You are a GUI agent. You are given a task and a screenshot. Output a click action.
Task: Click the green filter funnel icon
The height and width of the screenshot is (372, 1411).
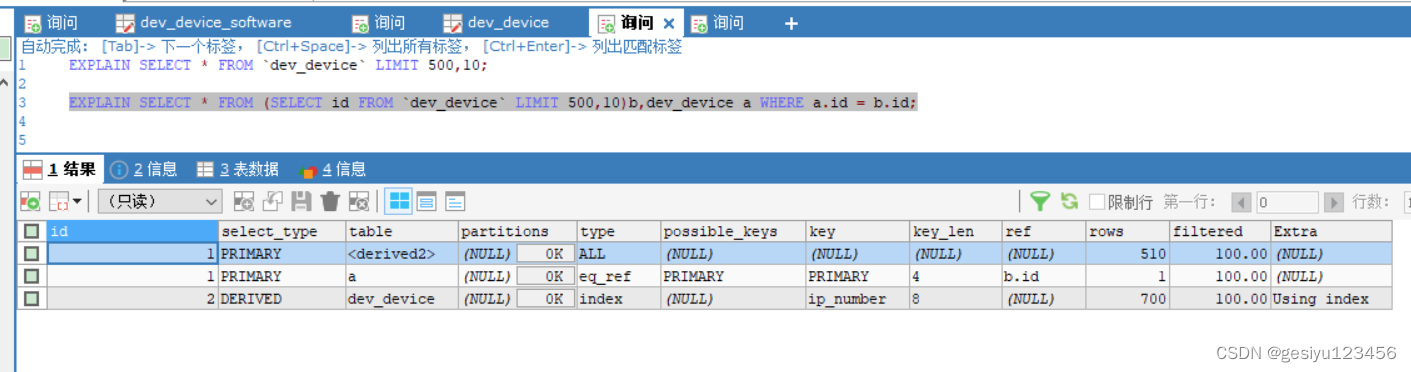1040,201
